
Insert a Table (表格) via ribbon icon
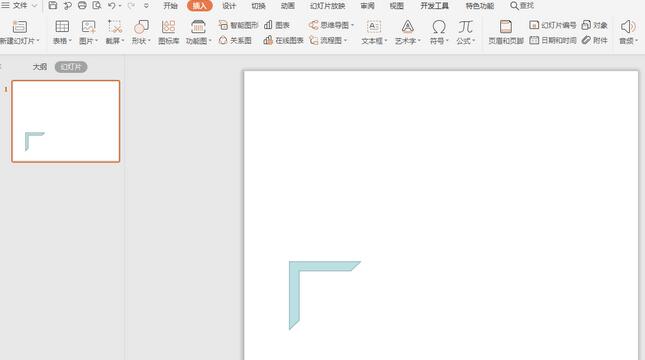point(62,26)
